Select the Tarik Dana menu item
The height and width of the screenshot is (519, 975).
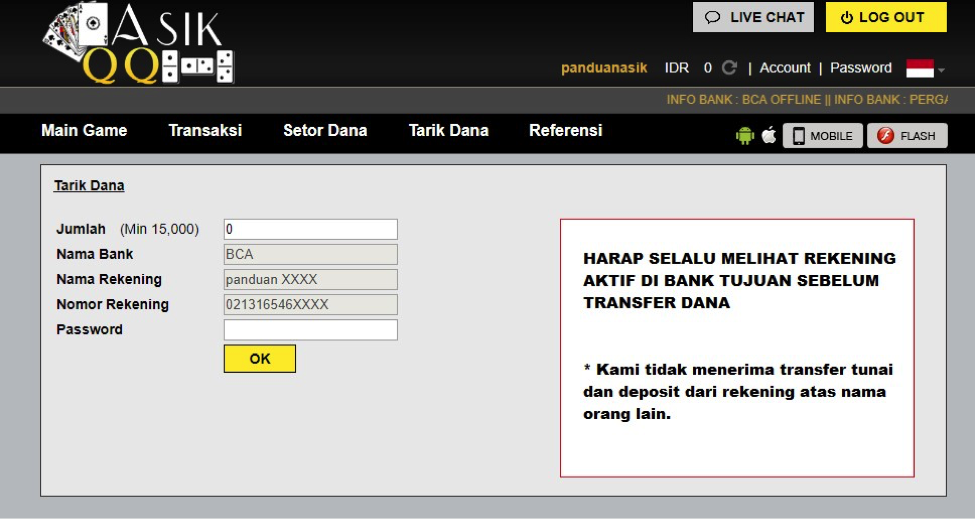(x=448, y=131)
